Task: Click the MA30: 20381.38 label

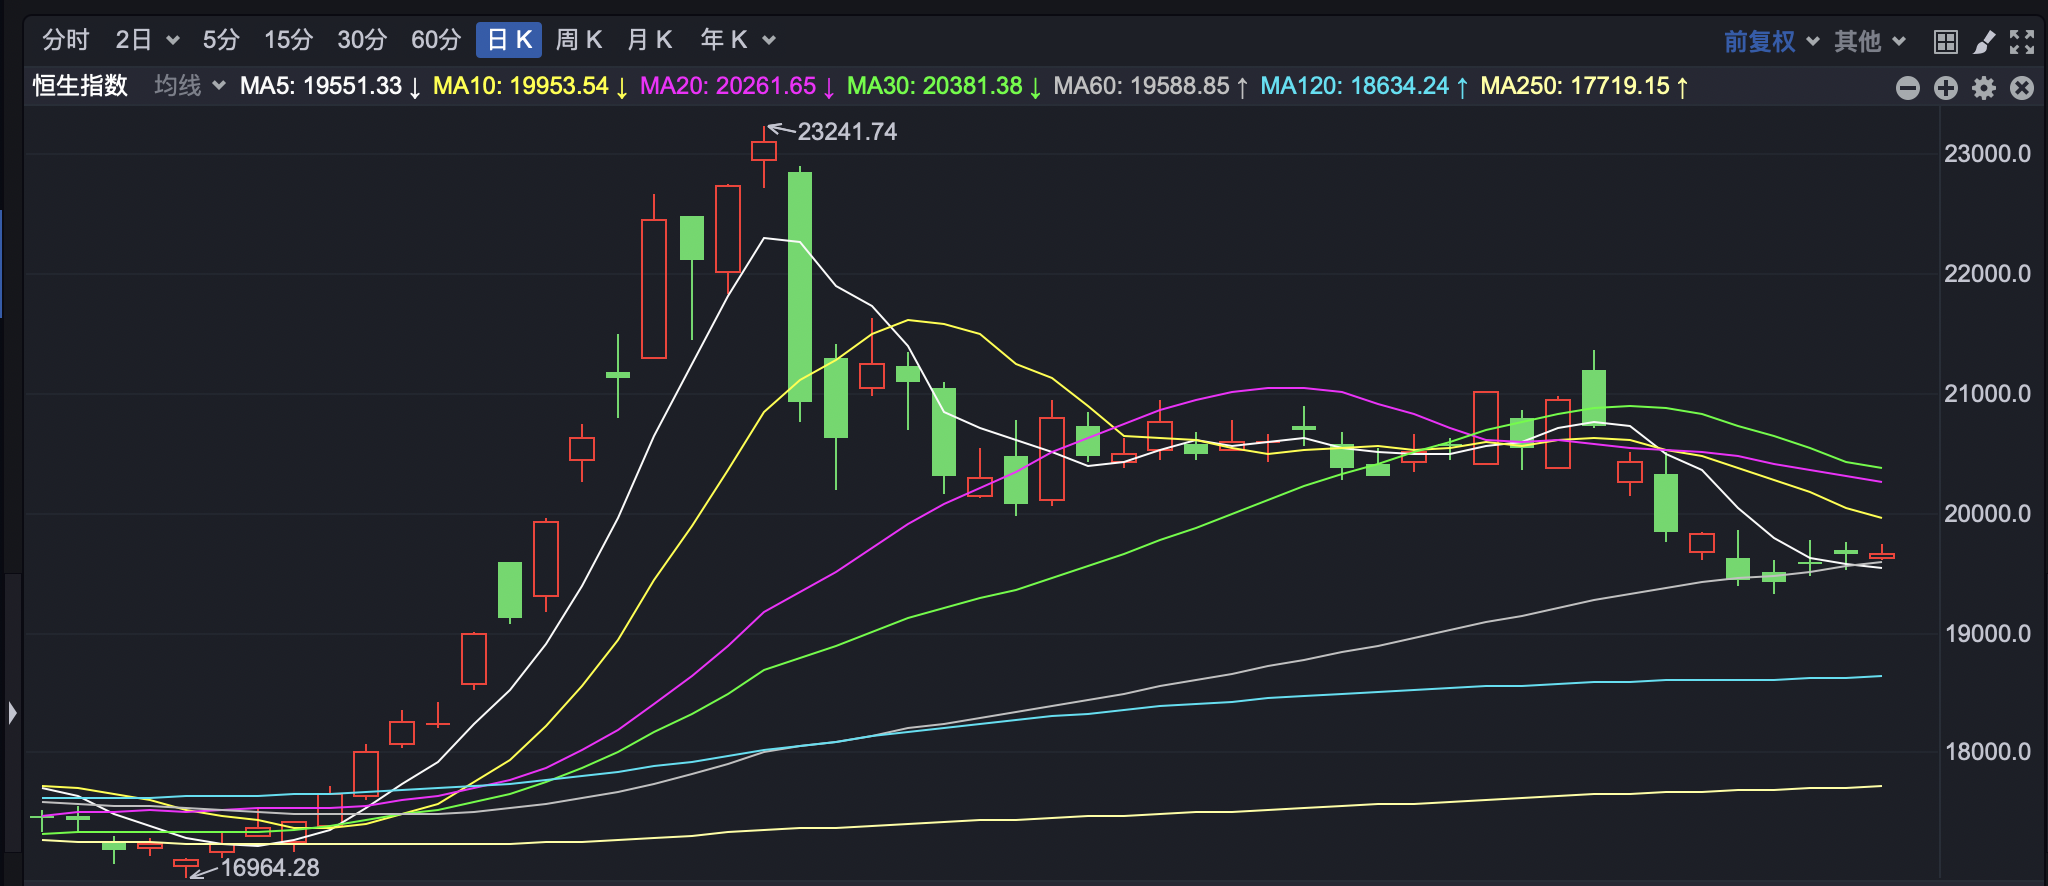Action: (944, 86)
